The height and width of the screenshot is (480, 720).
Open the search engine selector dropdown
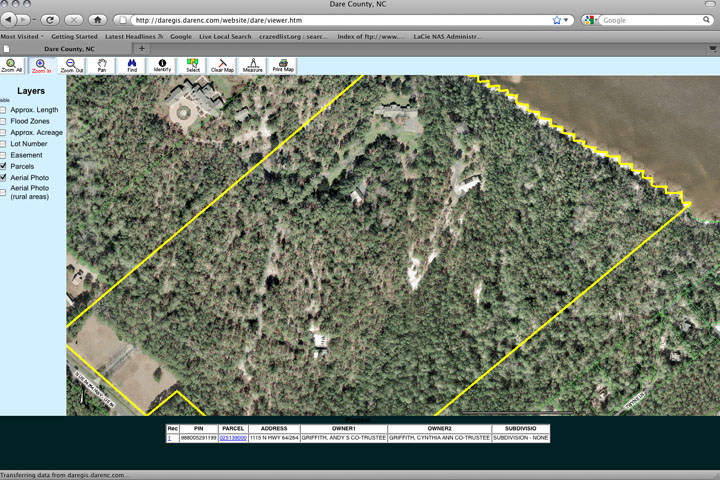click(x=591, y=20)
